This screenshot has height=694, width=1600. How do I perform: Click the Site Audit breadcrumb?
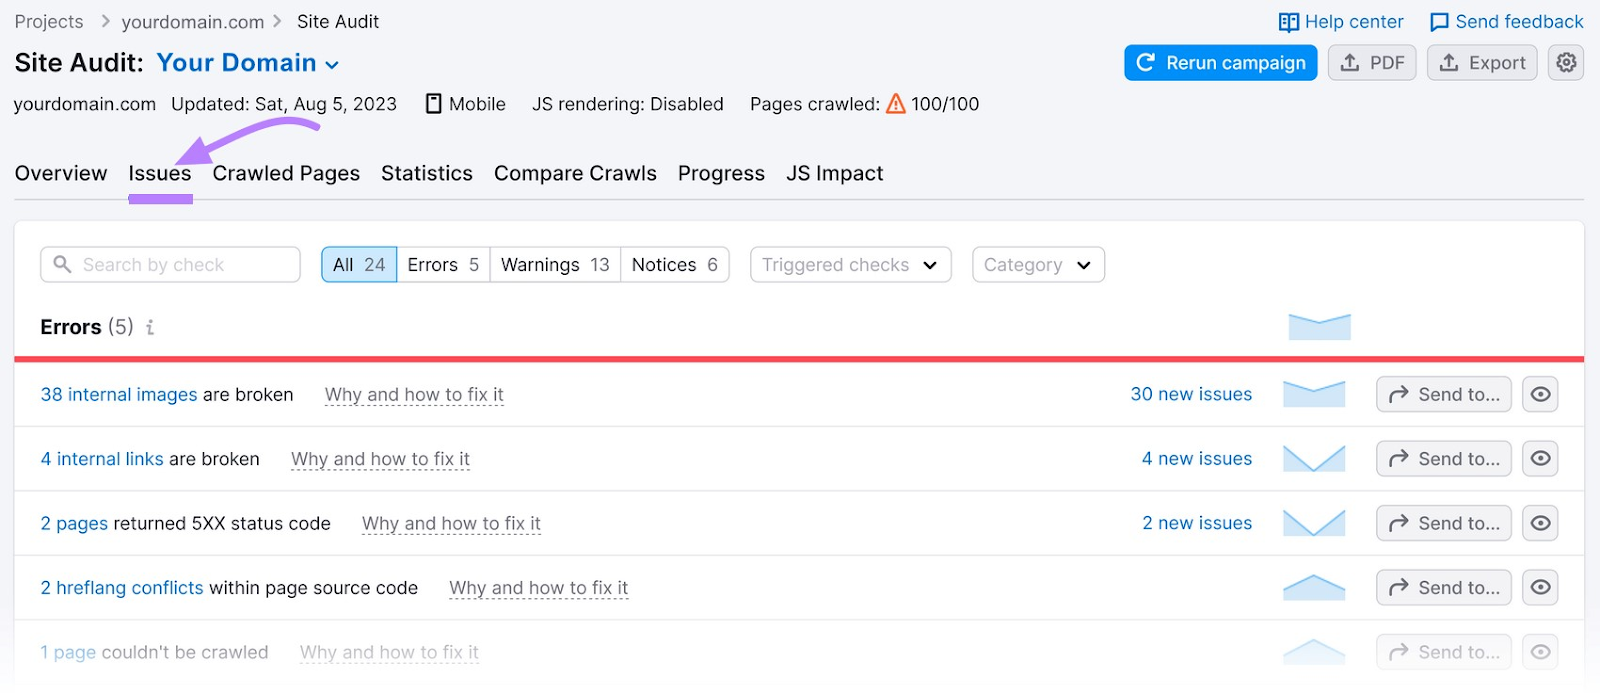pyautogui.click(x=338, y=22)
